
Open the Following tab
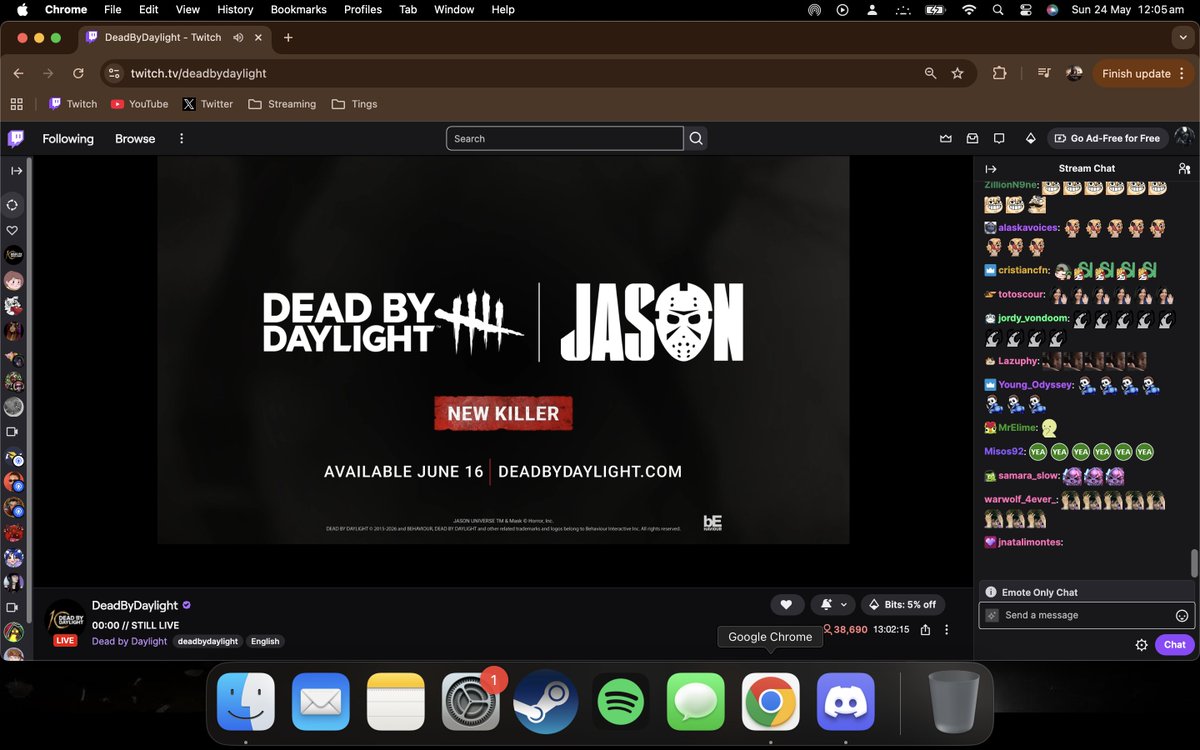pyautogui.click(x=68, y=138)
